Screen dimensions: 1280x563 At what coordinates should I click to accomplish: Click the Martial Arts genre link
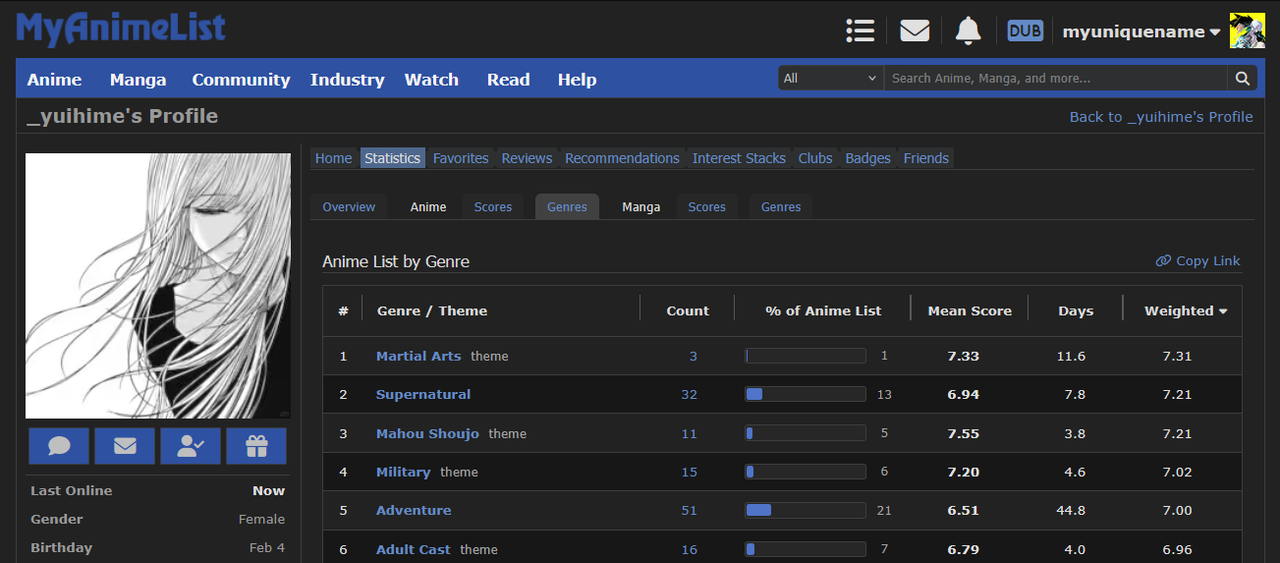coord(418,356)
